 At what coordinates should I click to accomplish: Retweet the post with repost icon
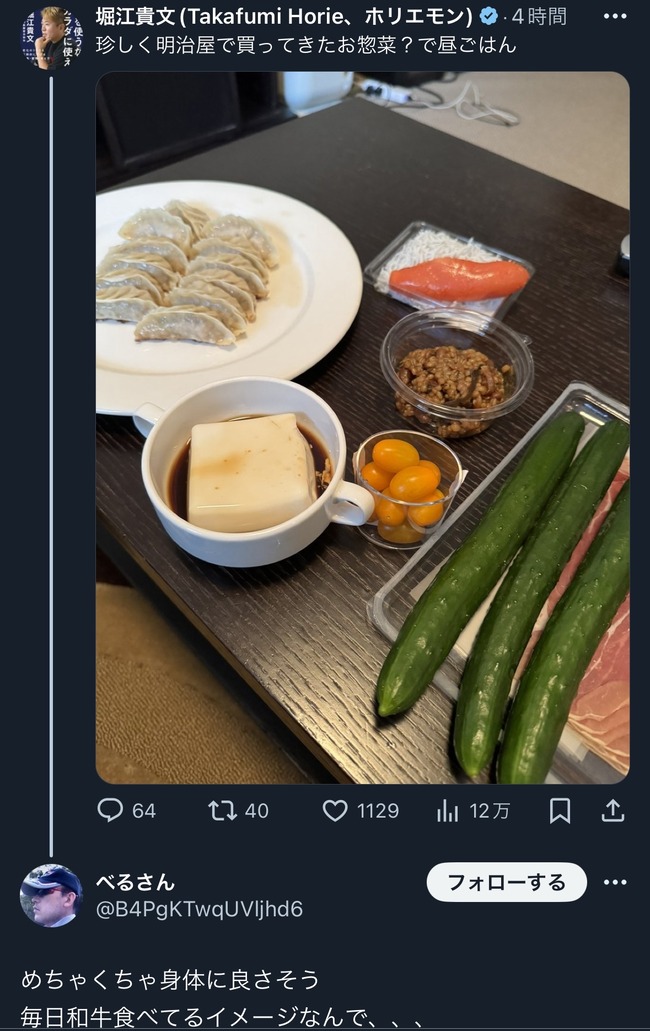pos(222,810)
